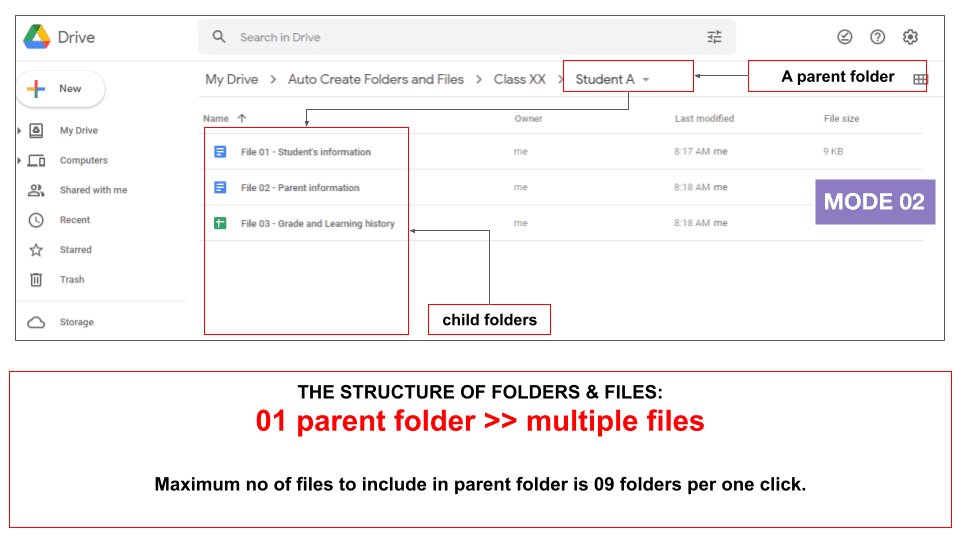The height and width of the screenshot is (540, 960).
Task: Open Shared with me section
Action: point(92,190)
